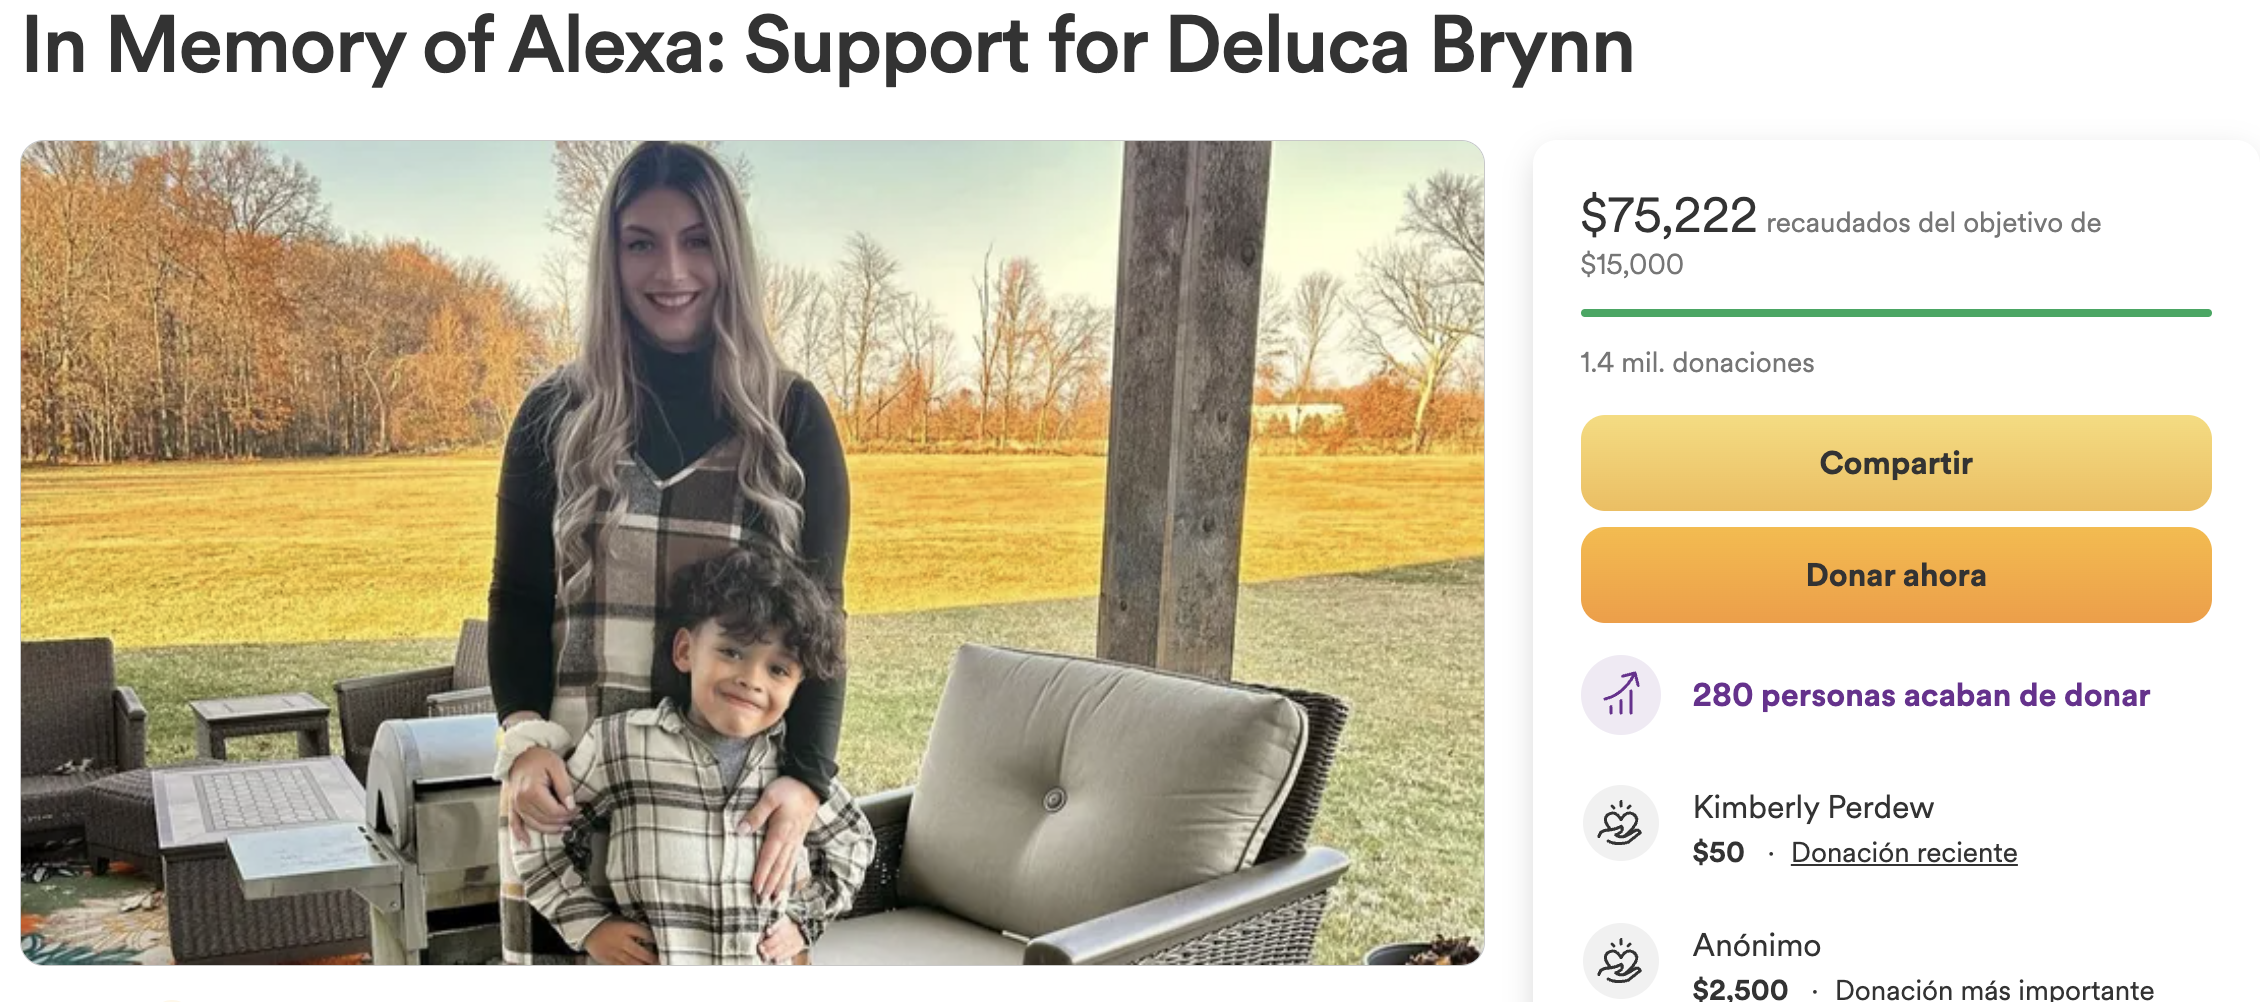2260x1002 pixels.
Task: Open the Donación reciente link
Action: pyautogui.click(x=1904, y=852)
